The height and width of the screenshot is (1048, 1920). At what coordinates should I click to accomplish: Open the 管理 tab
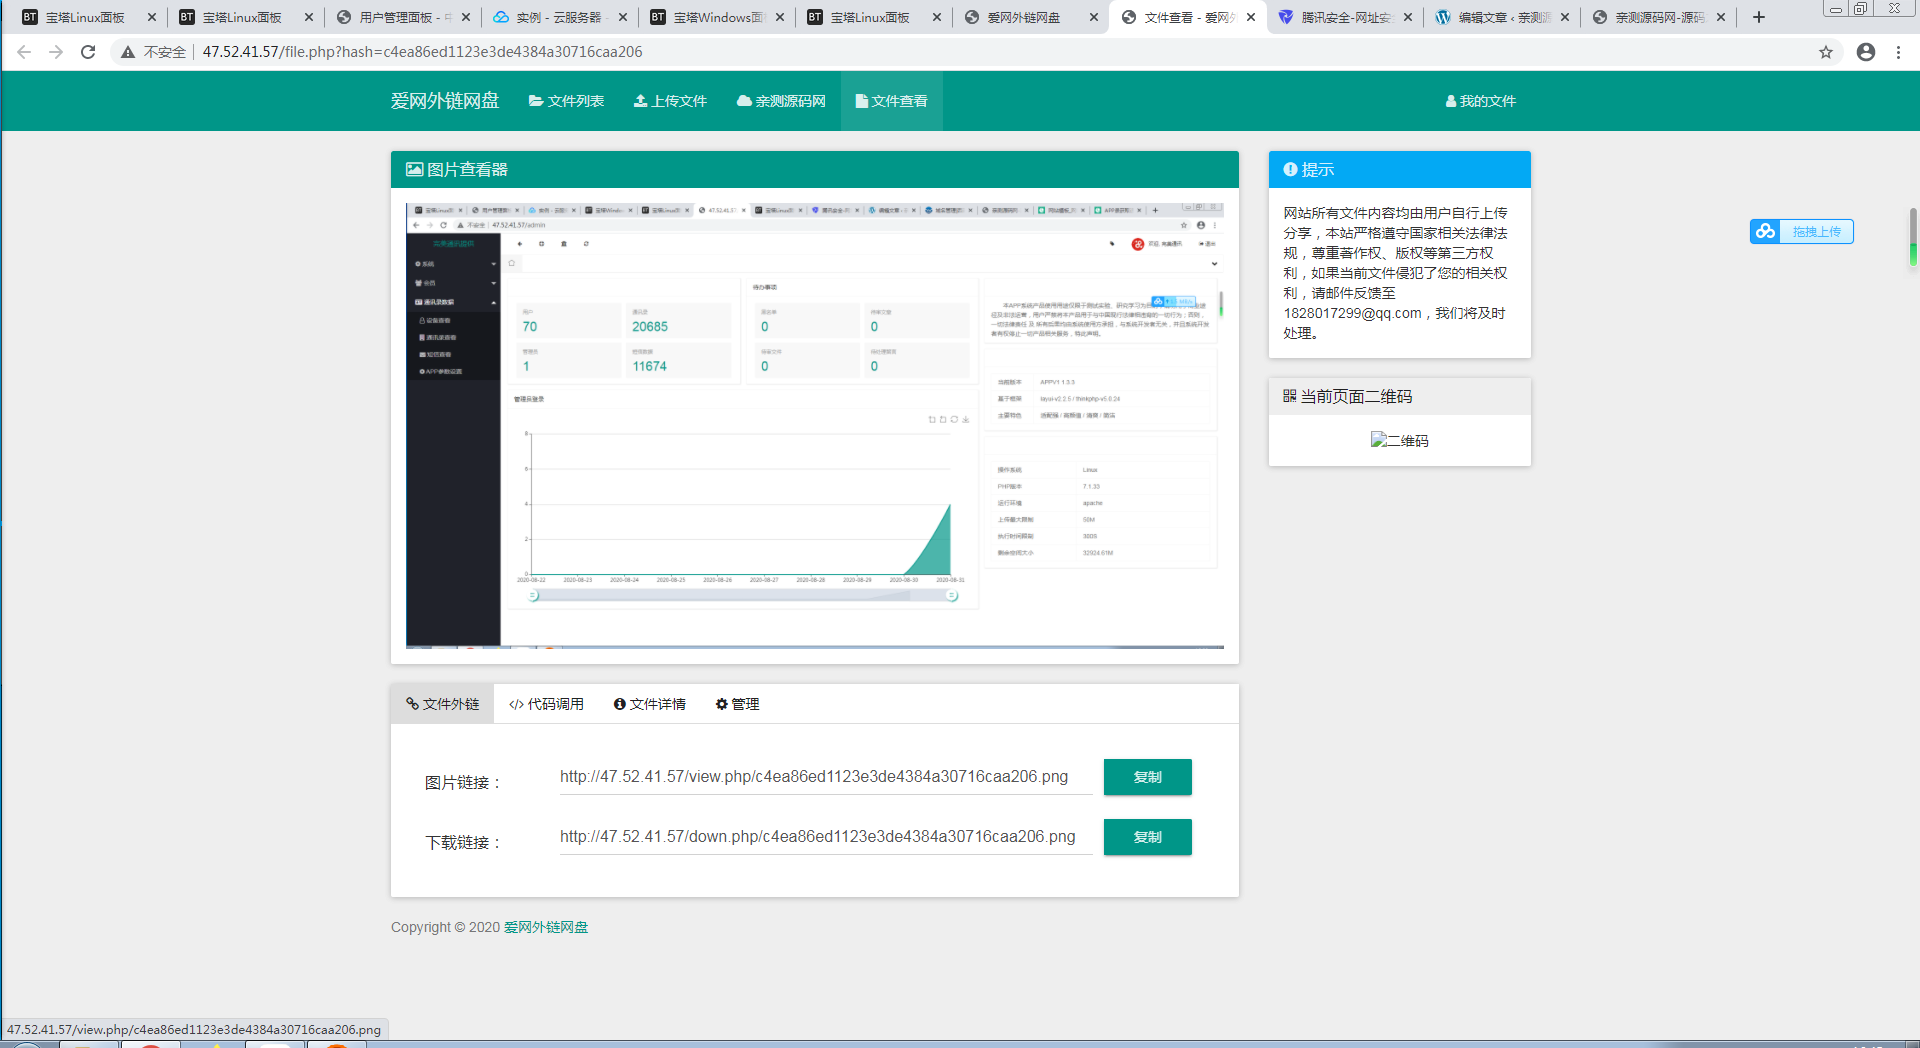[738, 704]
